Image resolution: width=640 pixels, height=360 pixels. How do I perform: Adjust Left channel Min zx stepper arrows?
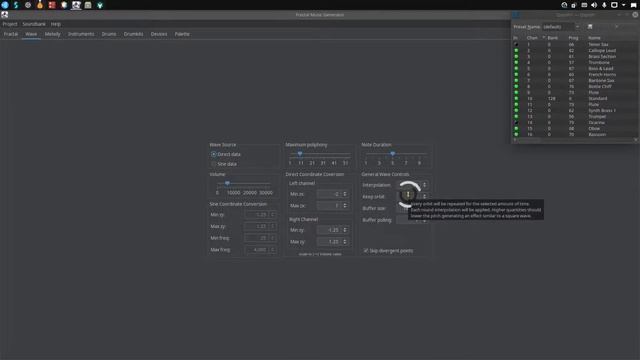[x=345, y=194]
